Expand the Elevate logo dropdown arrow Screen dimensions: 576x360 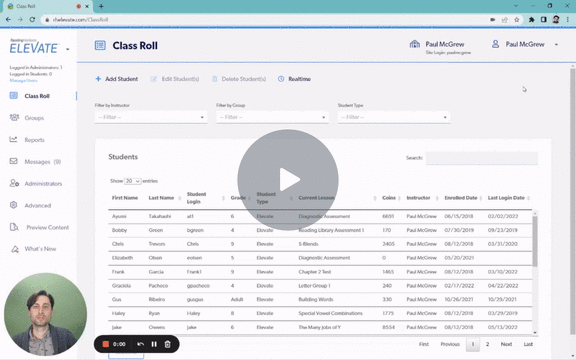pos(68,49)
